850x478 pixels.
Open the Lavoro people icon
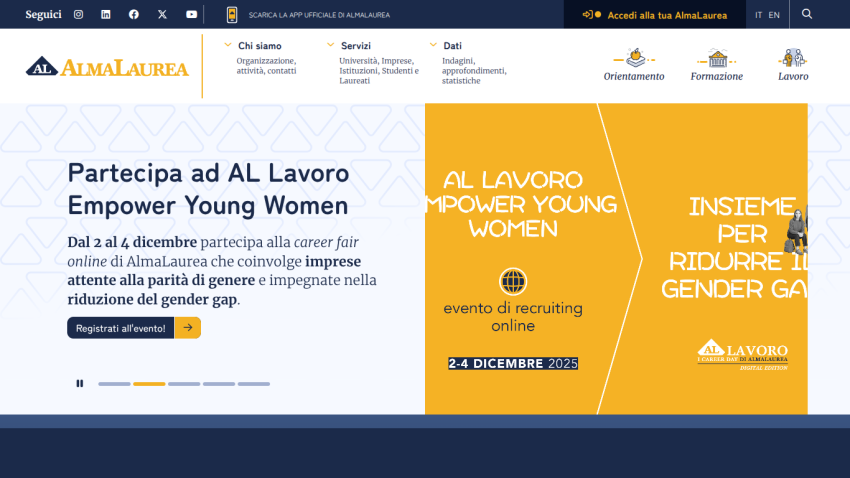[793, 57]
